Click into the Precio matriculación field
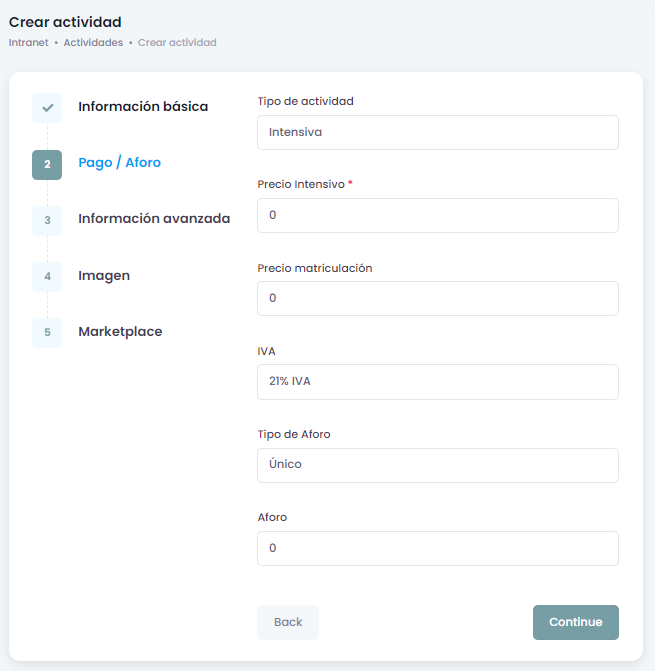Screen dimensions: 655x671 (437, 298)
